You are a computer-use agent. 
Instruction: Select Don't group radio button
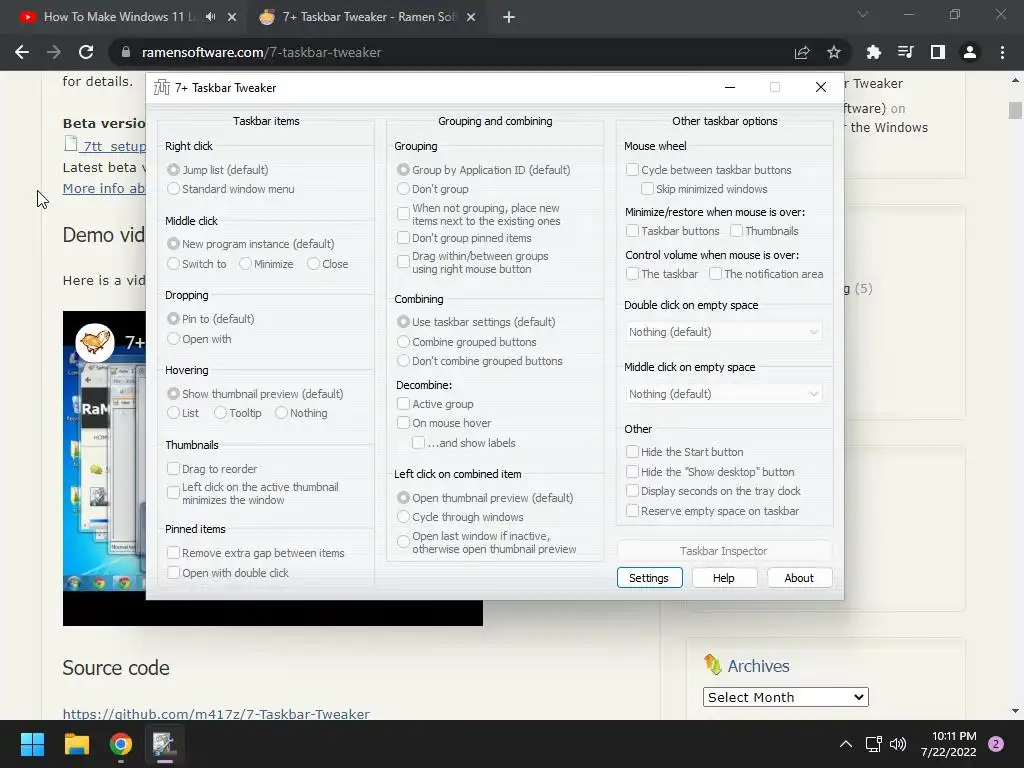point(433,189)
